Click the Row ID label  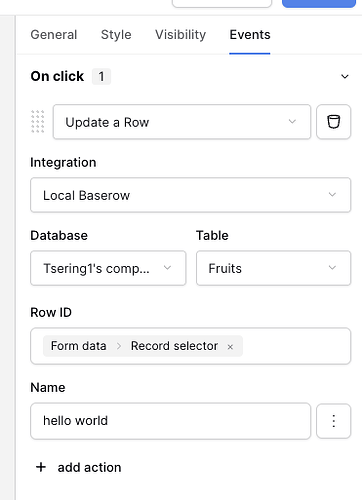click(x=51, y=312)
